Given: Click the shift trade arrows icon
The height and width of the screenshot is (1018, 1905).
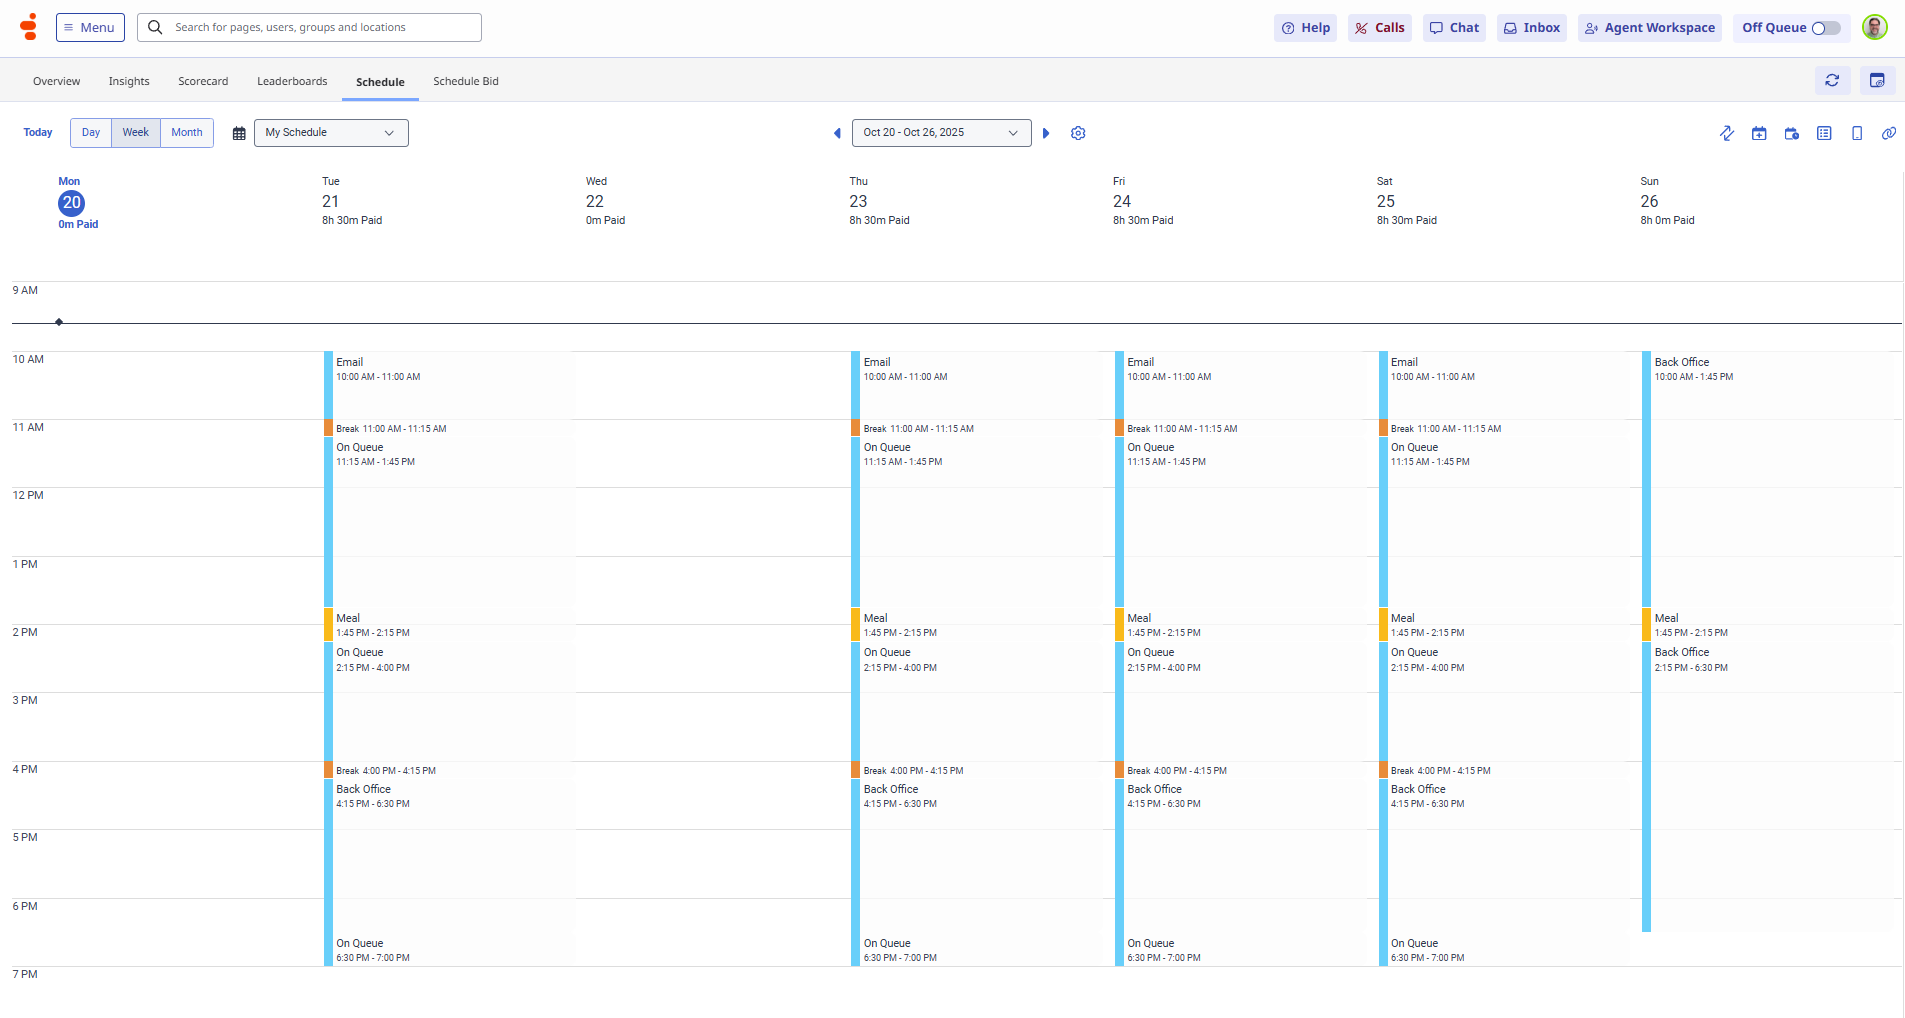Looking at the screenshot, I should tap(1727, 133).
